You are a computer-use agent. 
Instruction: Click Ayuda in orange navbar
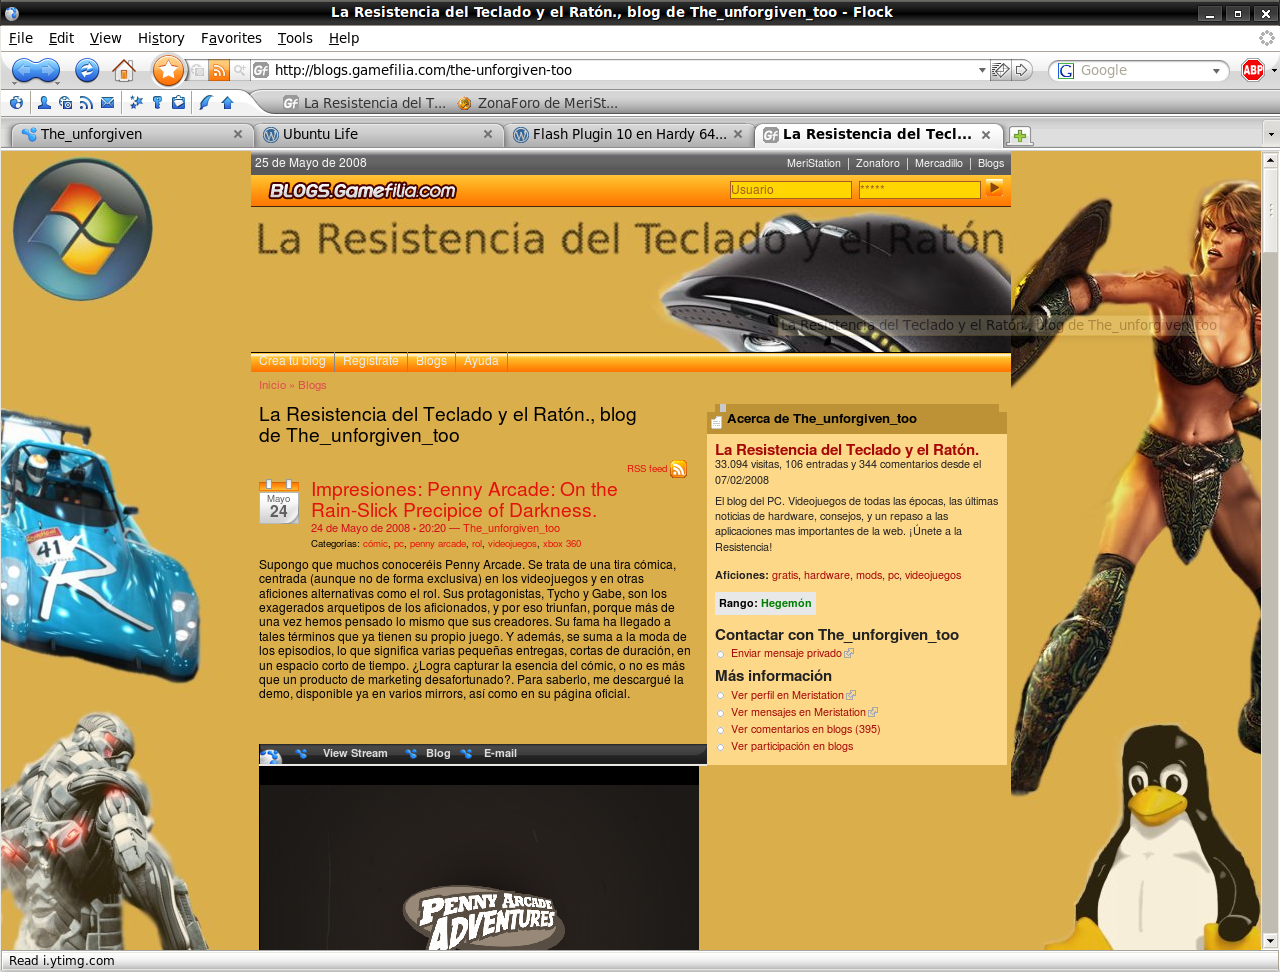(x=481, y=361)
